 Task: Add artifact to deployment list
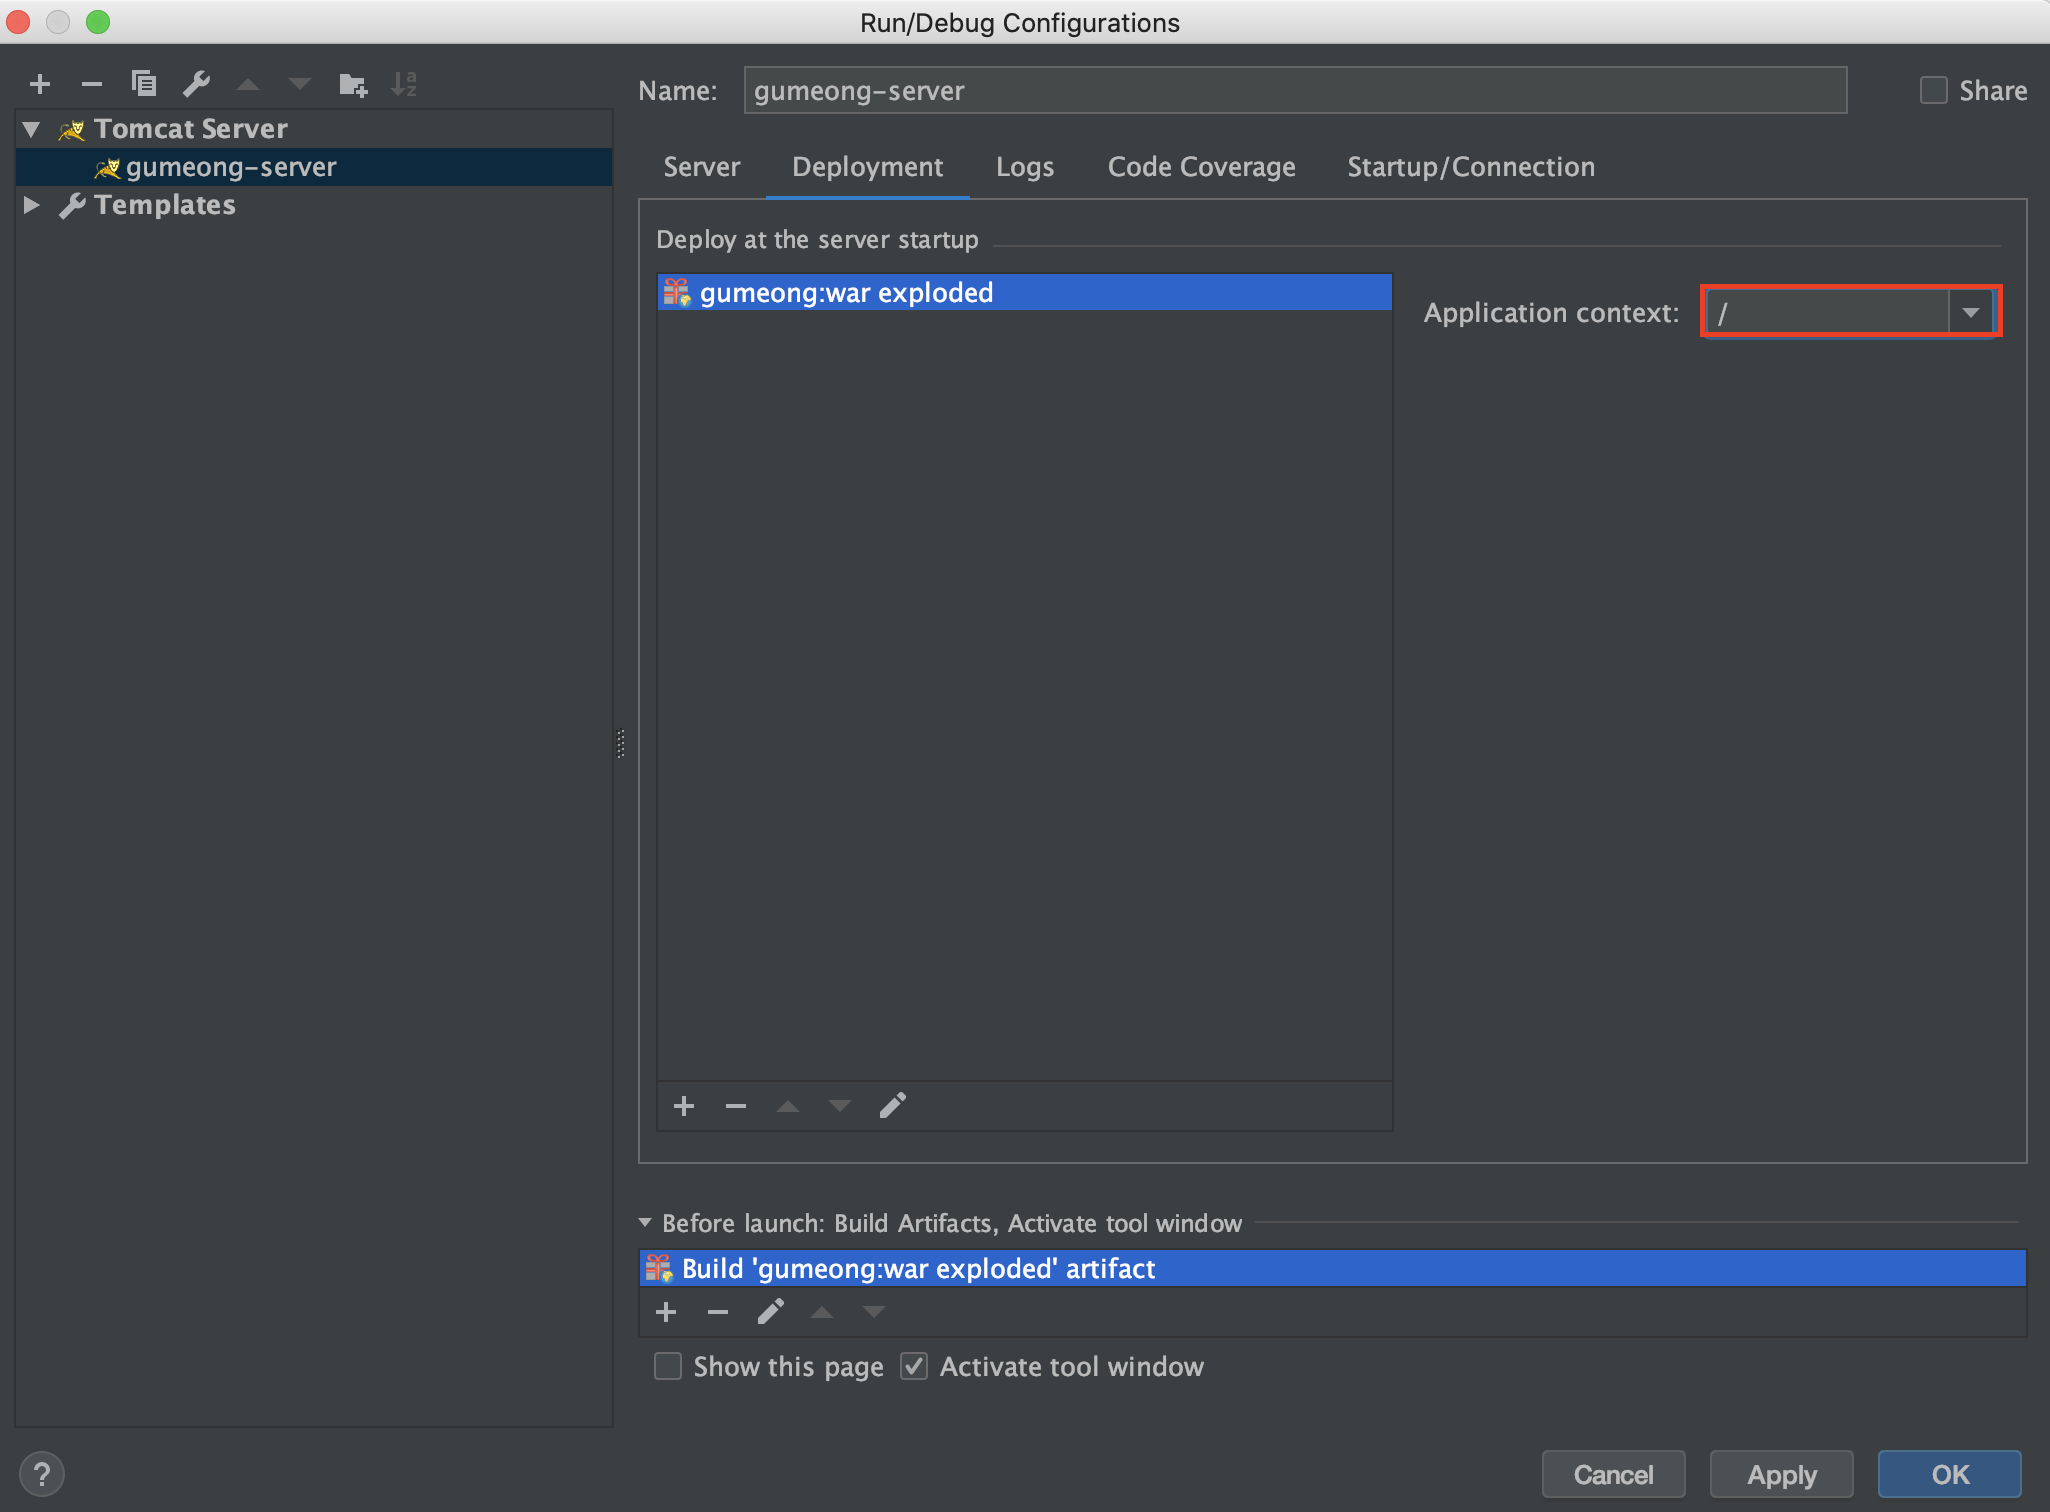[684, 1106]
